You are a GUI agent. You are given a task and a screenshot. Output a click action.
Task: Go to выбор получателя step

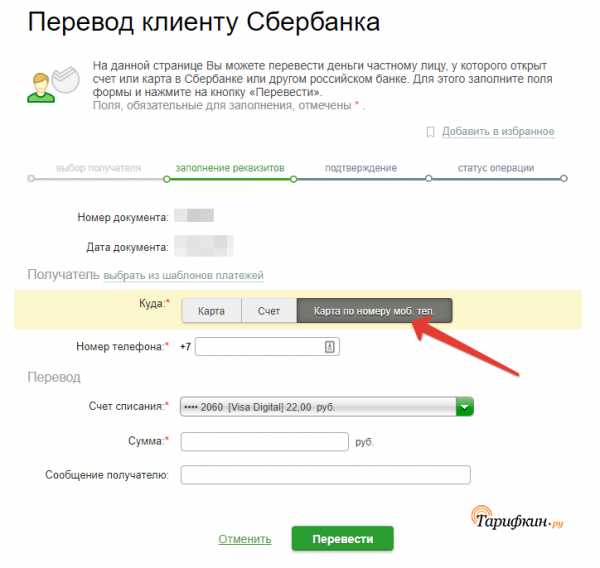click(98, 168)
